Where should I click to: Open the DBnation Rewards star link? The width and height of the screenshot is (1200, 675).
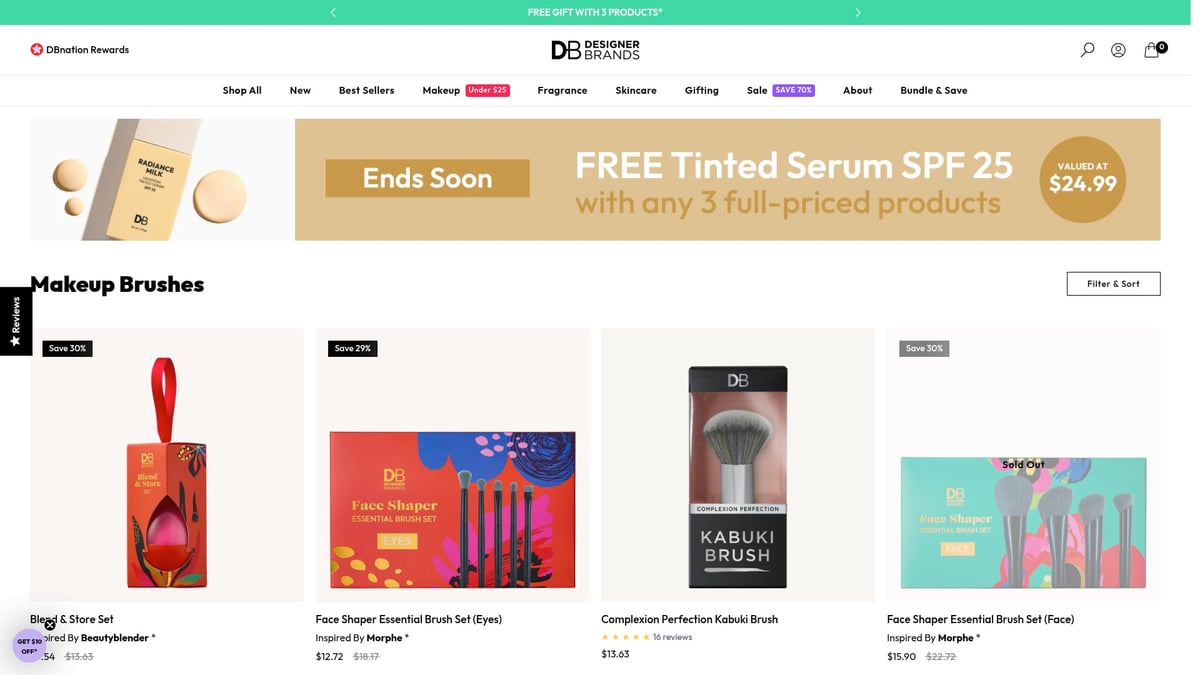[80, 49]
